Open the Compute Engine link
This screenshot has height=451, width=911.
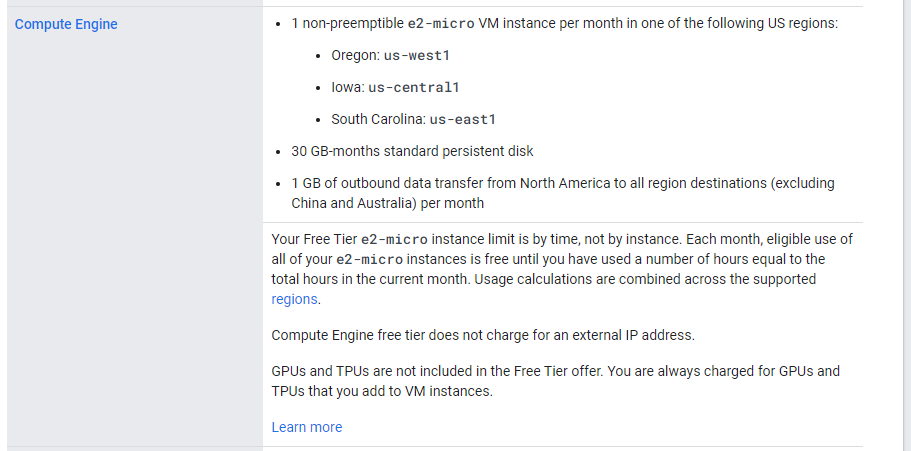66,24
